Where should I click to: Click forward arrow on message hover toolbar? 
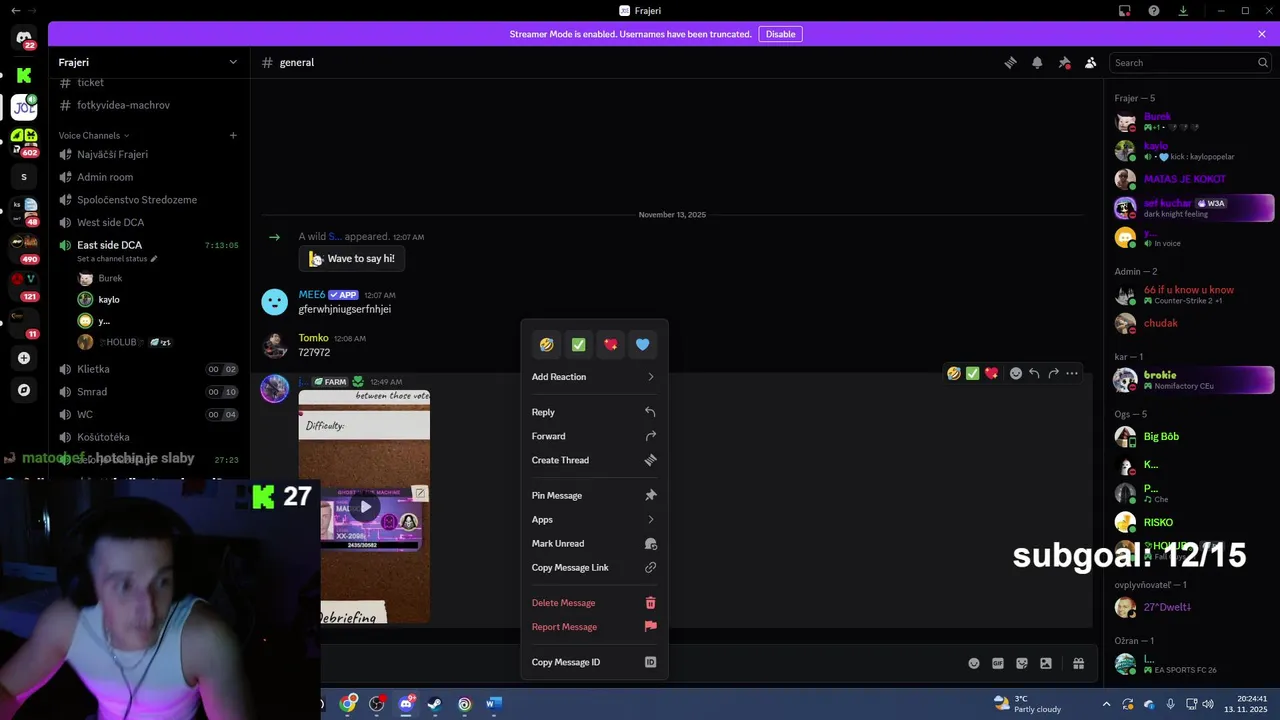1053,373
